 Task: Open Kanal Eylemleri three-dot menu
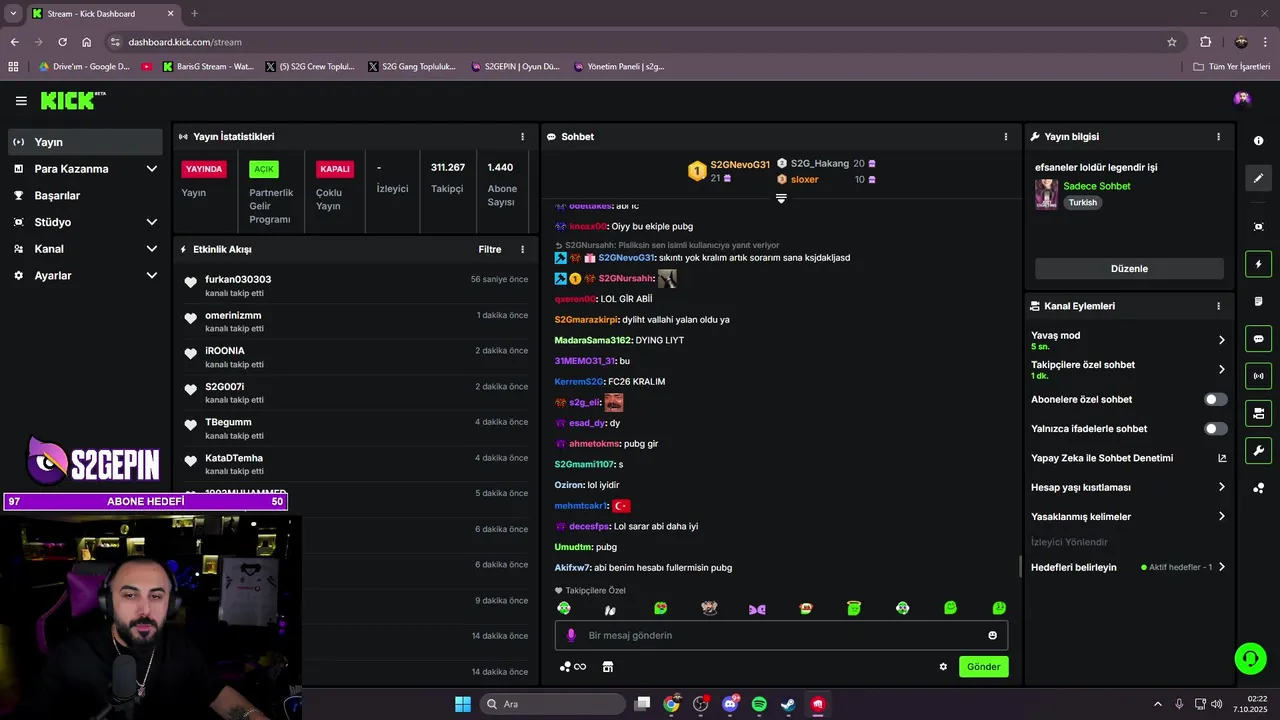pos(1218,306)
